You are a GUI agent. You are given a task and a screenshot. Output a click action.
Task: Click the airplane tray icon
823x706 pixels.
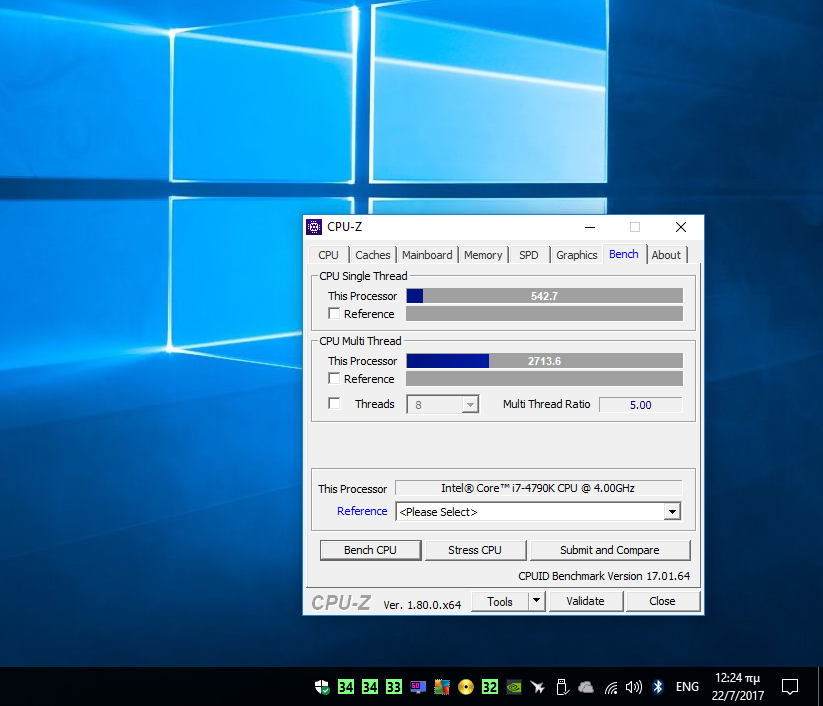pyautogui.click(x=537, y=687)
